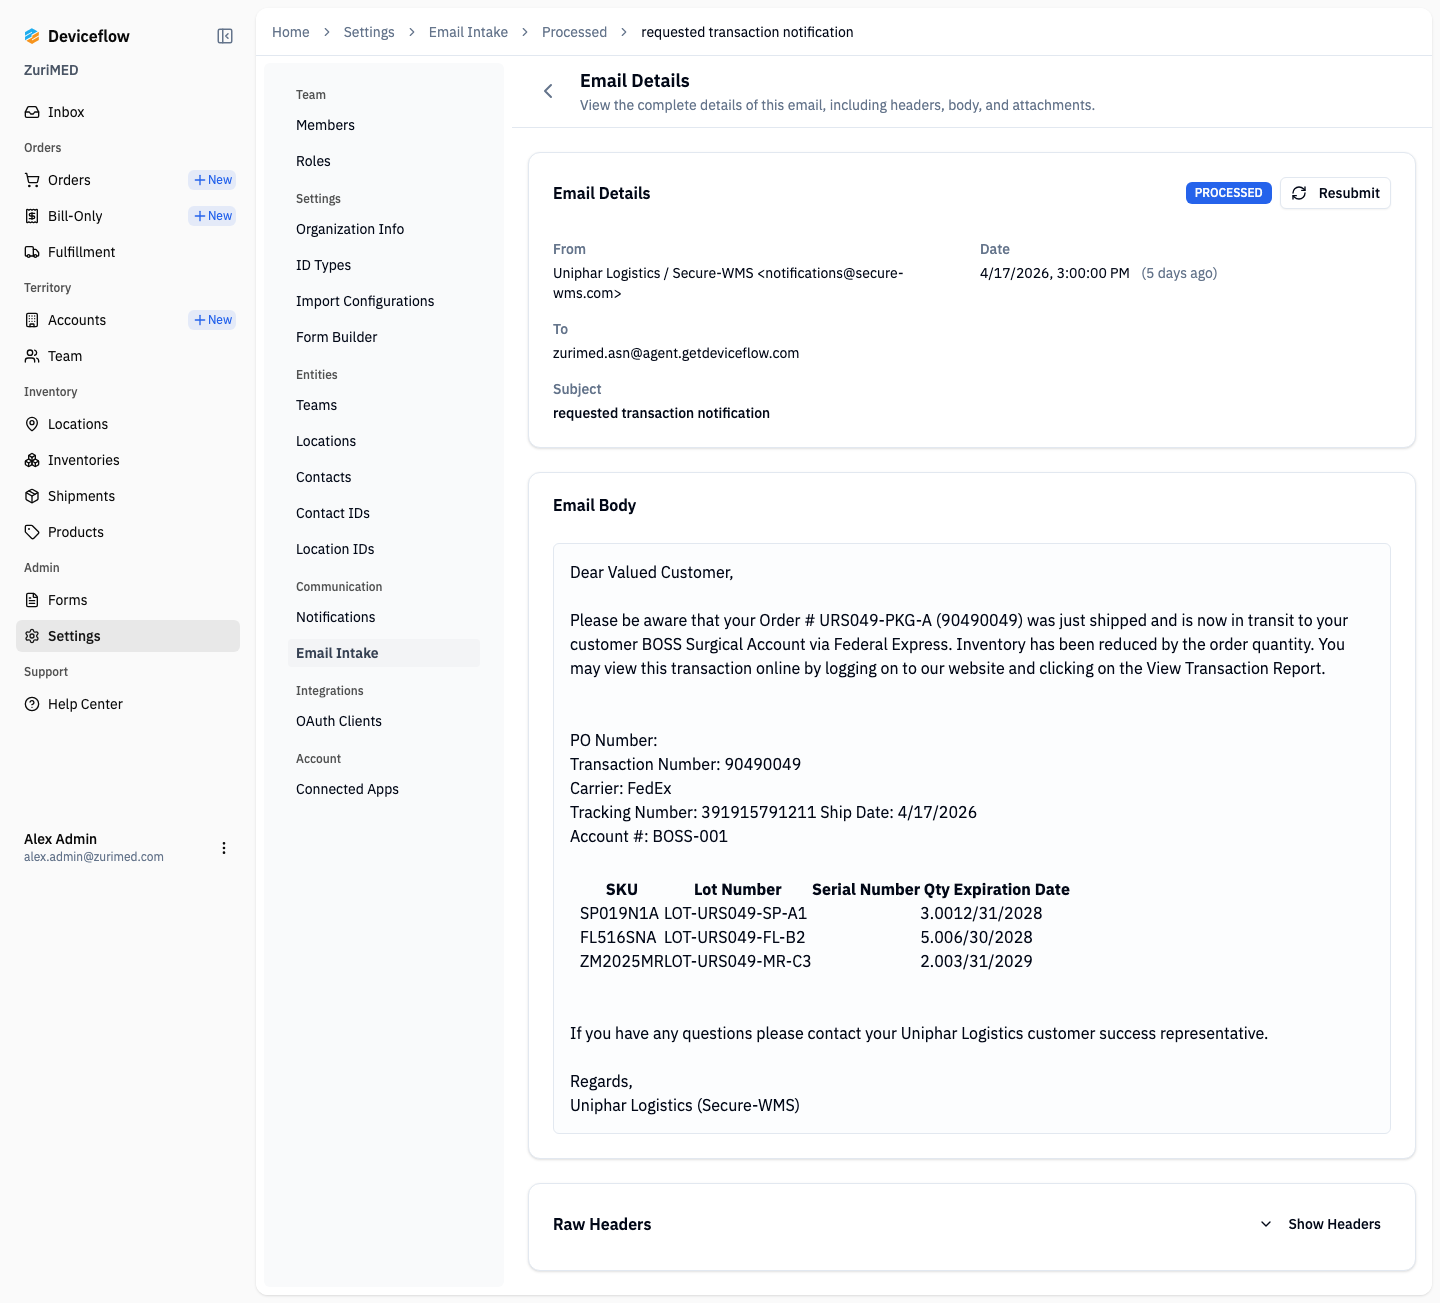This screenshot has width=1440, height=1303.
Task: Click the PROCESSED status badge
Action: [1228, 193]
